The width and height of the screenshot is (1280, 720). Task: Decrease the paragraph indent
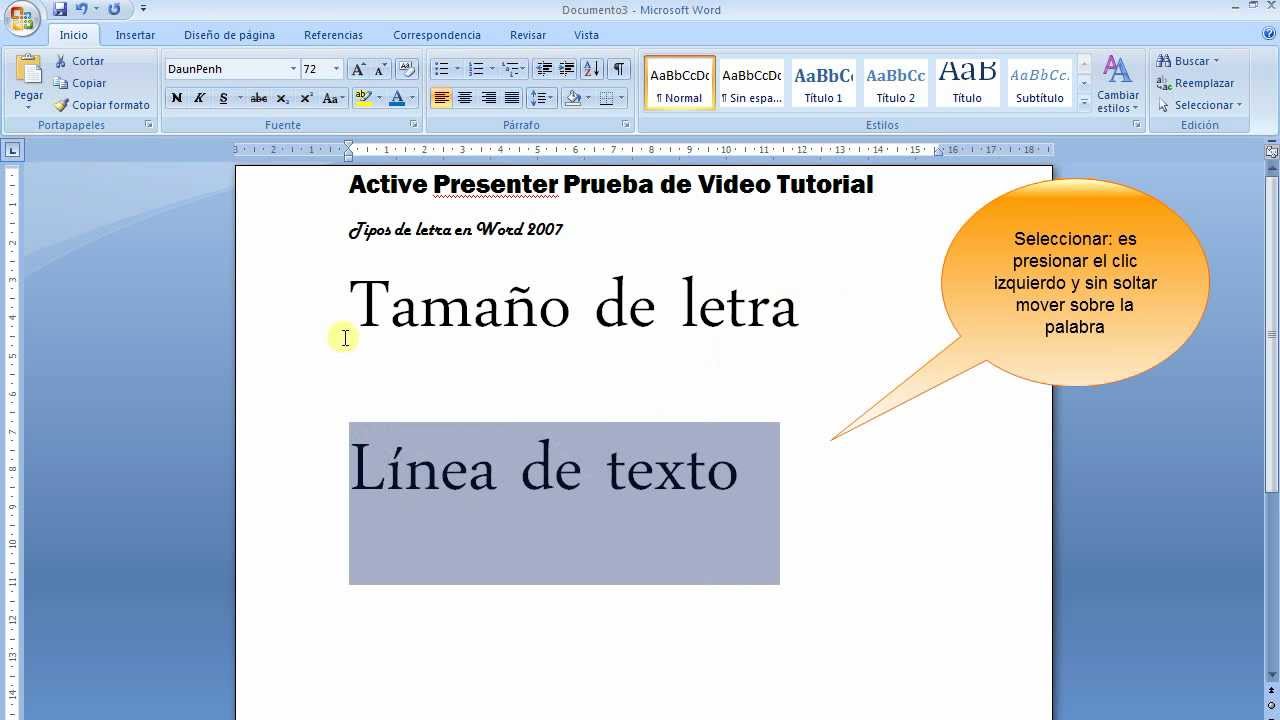coord(544,69)
